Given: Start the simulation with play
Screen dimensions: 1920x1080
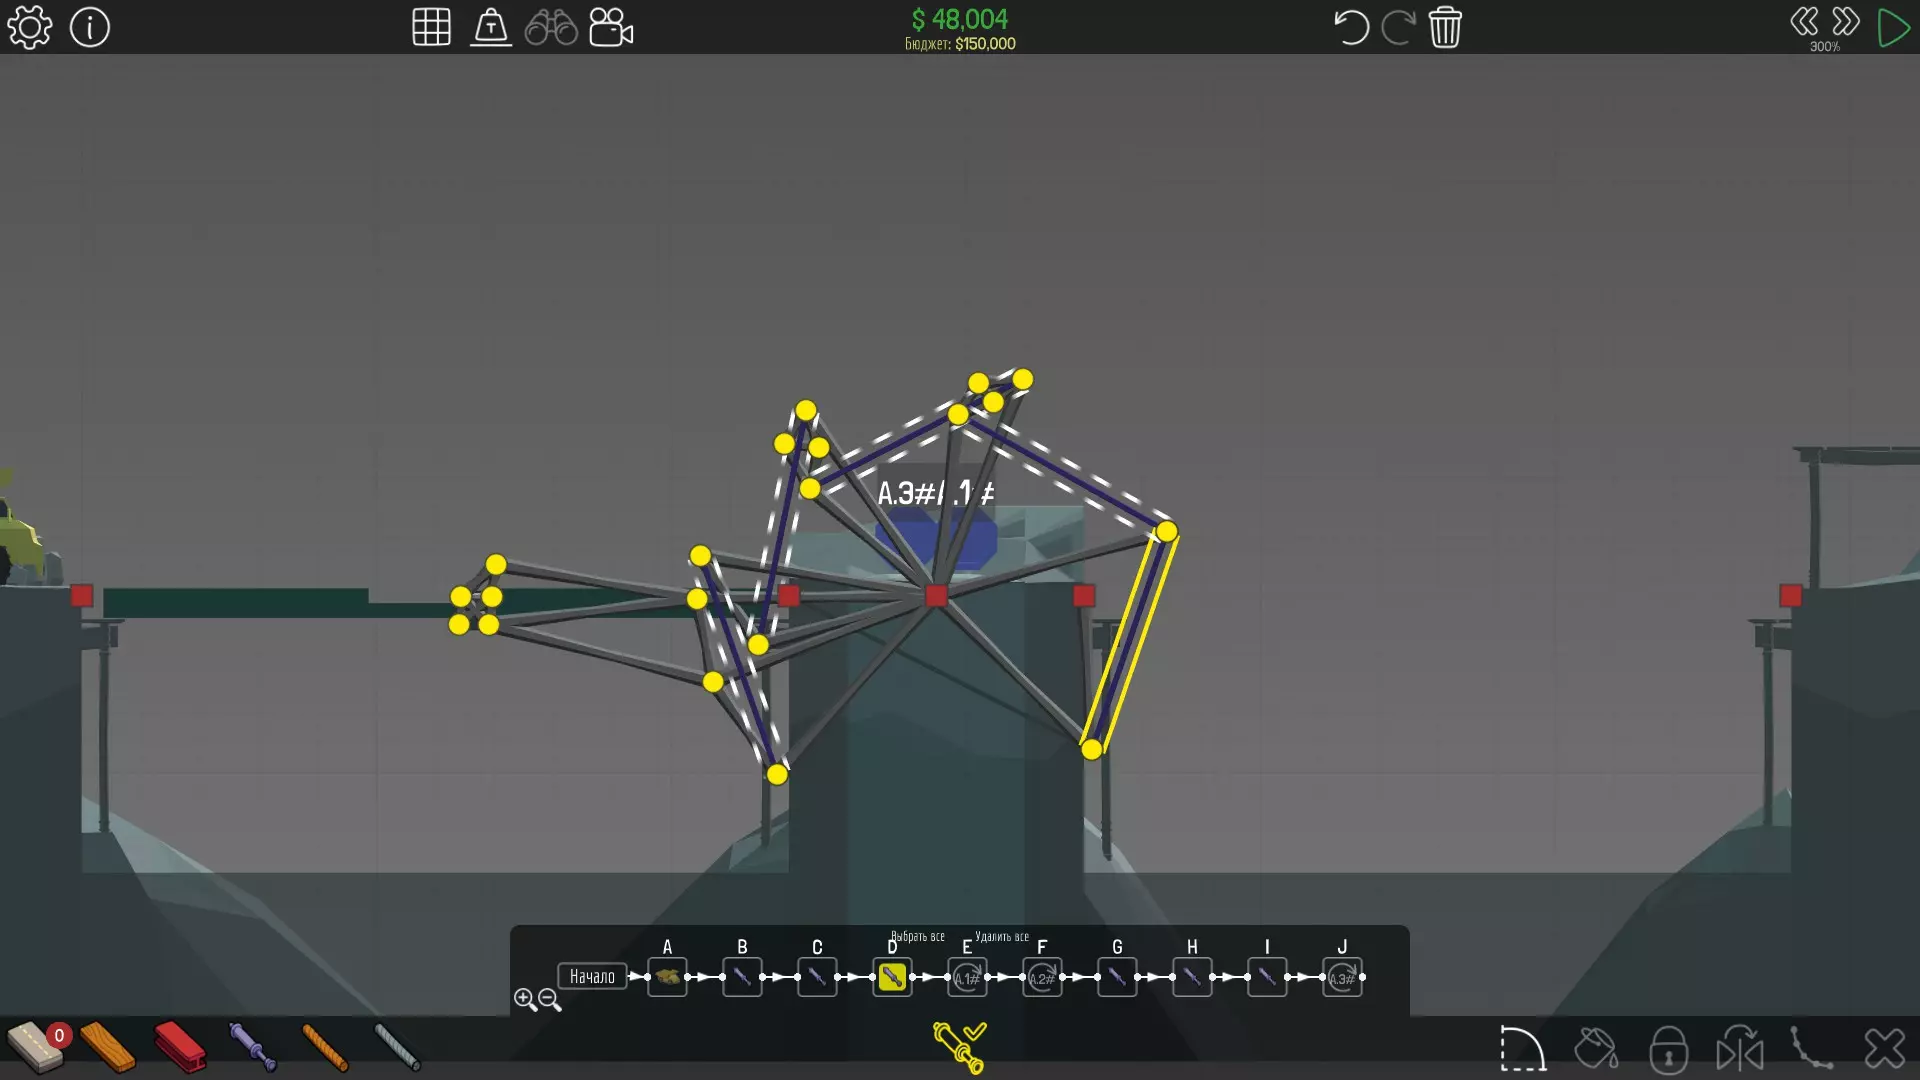Looking at the screenshot, I should 1893,27.
